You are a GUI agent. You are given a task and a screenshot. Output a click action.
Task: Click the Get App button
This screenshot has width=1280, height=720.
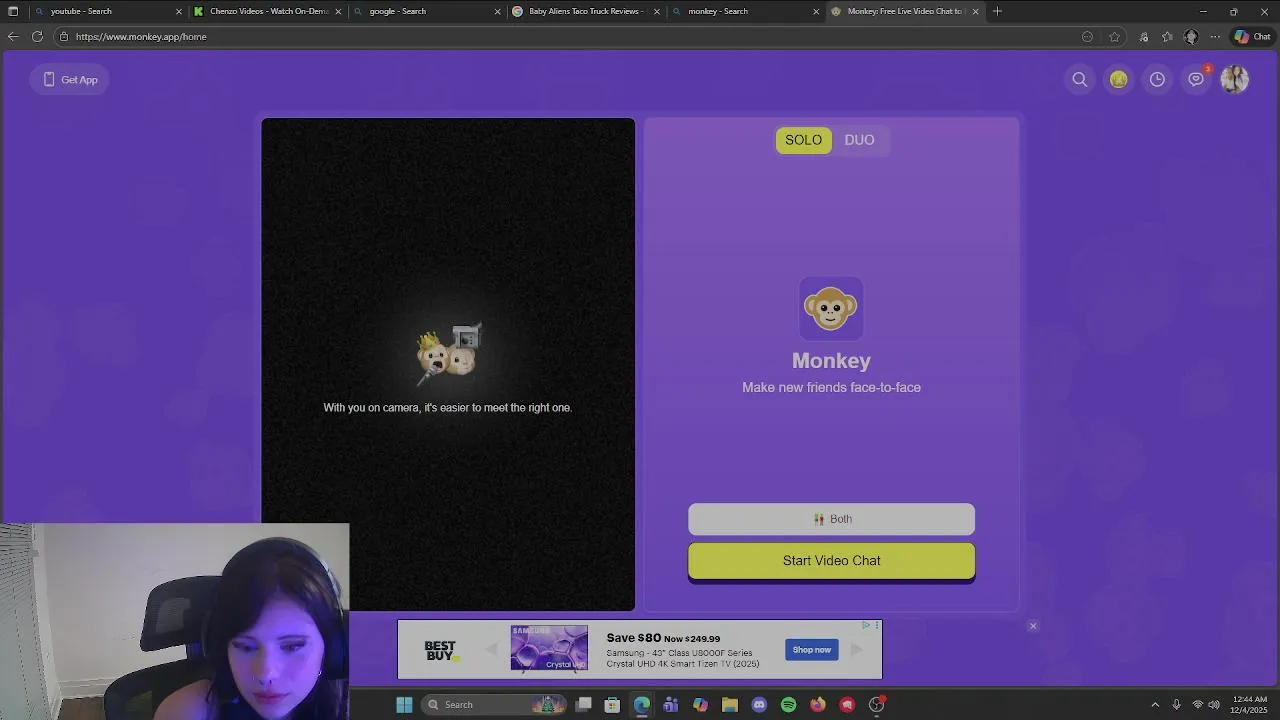pyautogui.click(x=70, y=80)
